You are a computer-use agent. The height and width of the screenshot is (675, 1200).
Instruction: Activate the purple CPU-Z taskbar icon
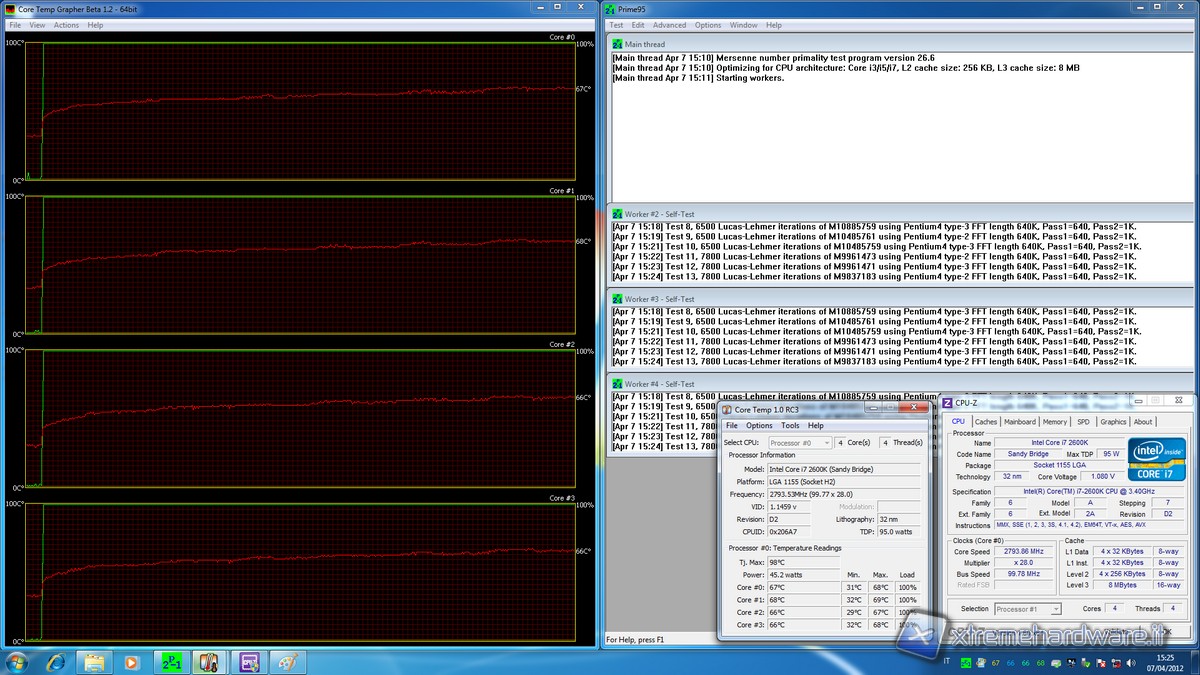point(248,662)
